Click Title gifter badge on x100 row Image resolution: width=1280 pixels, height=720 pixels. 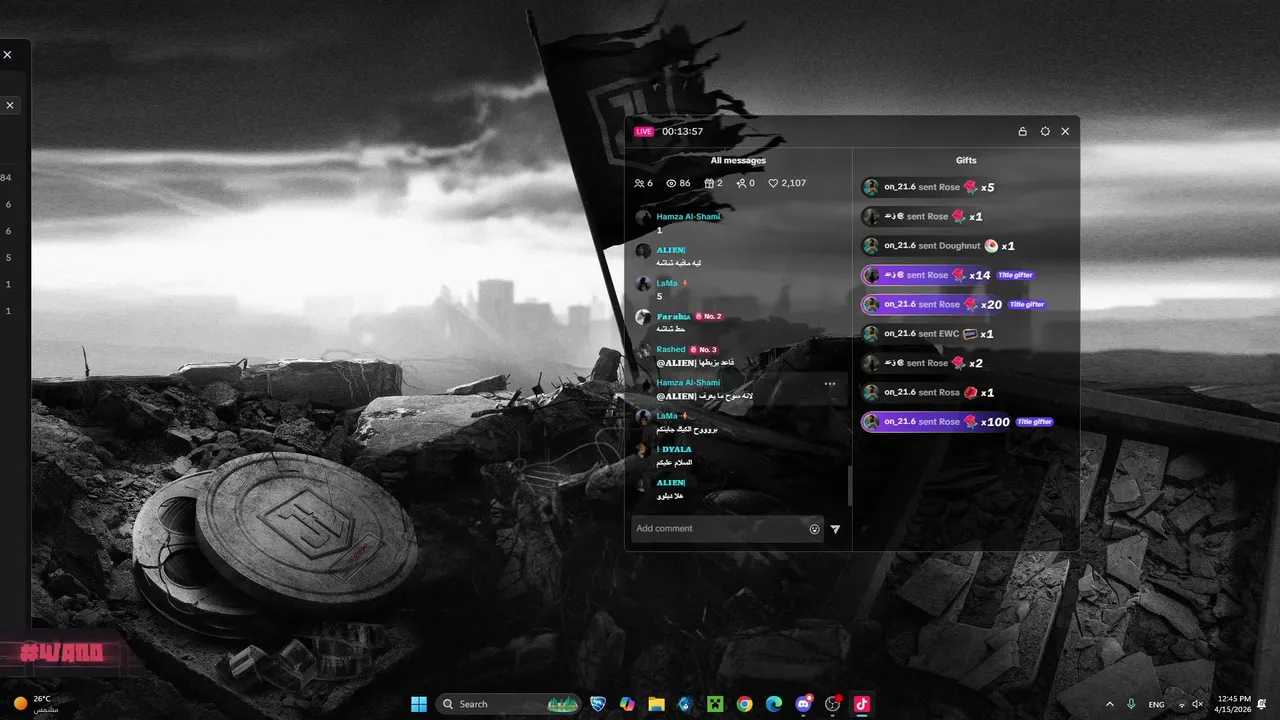click(x=1034, y=422)
